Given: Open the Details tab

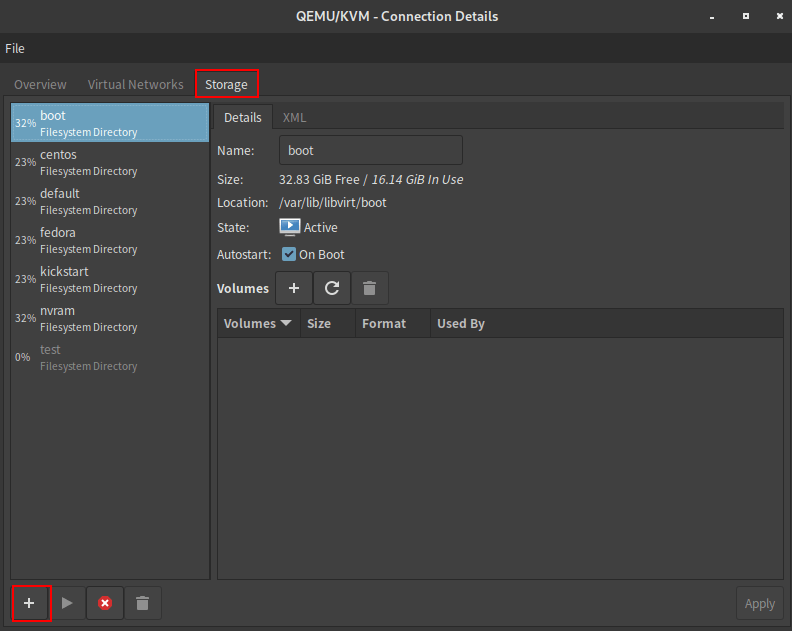Looking at the screenshot, I should click(243, 117).
